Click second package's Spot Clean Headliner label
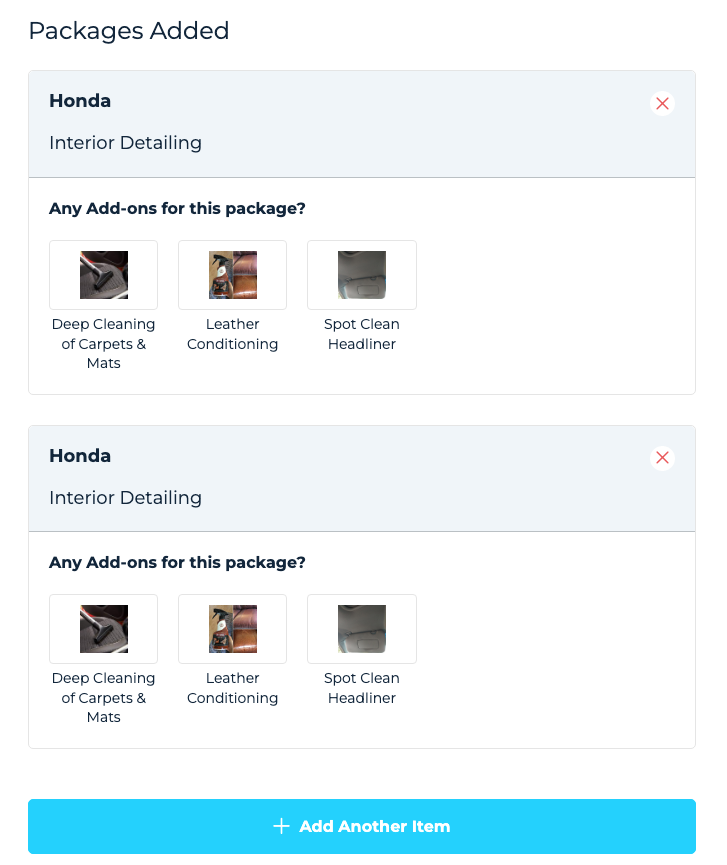 [362, 688]
